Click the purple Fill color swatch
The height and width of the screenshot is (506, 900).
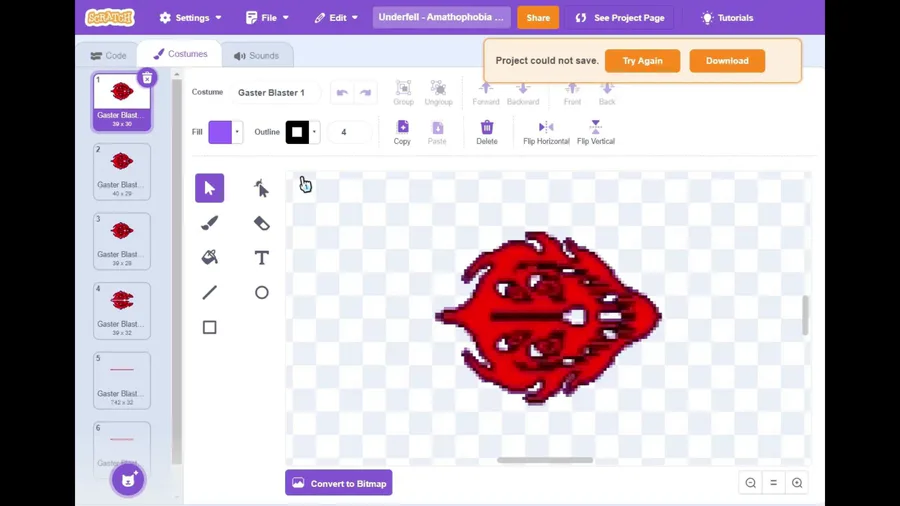220,132
